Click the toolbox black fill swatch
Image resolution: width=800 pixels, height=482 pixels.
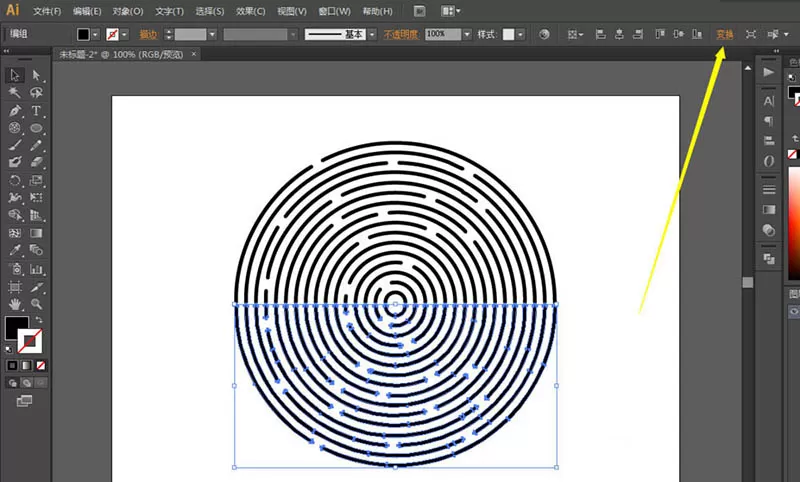click(16, 327)
